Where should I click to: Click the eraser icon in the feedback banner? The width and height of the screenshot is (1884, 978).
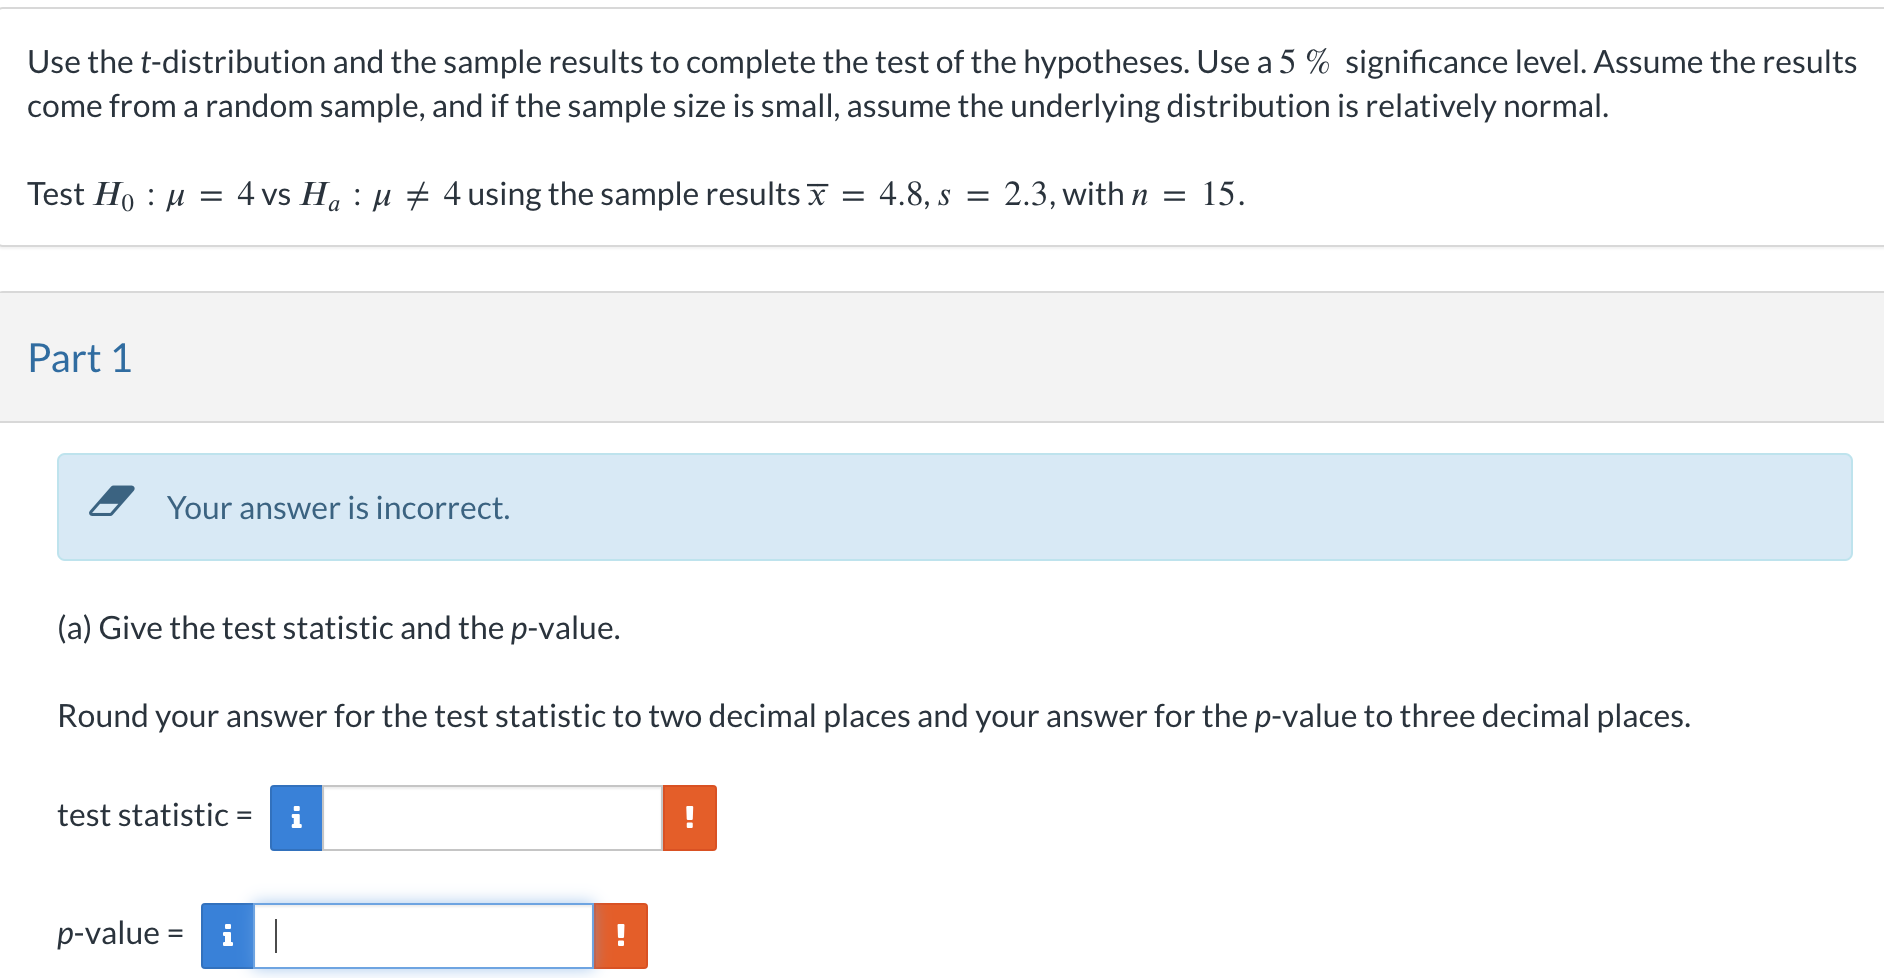113,503
